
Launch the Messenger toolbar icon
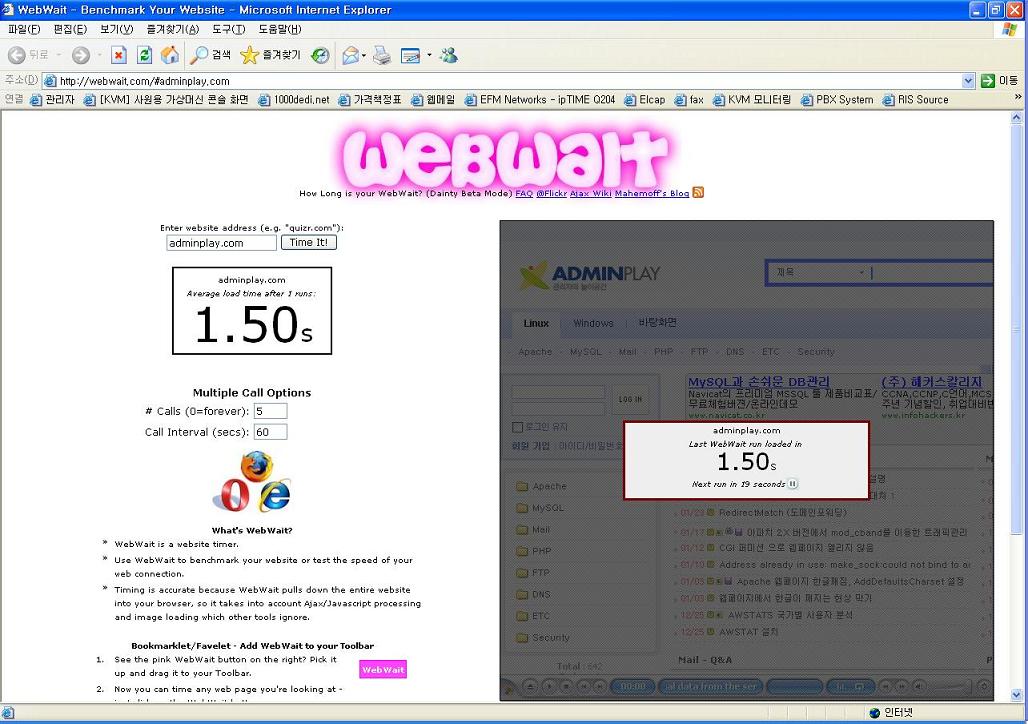[x=449, y=56]
